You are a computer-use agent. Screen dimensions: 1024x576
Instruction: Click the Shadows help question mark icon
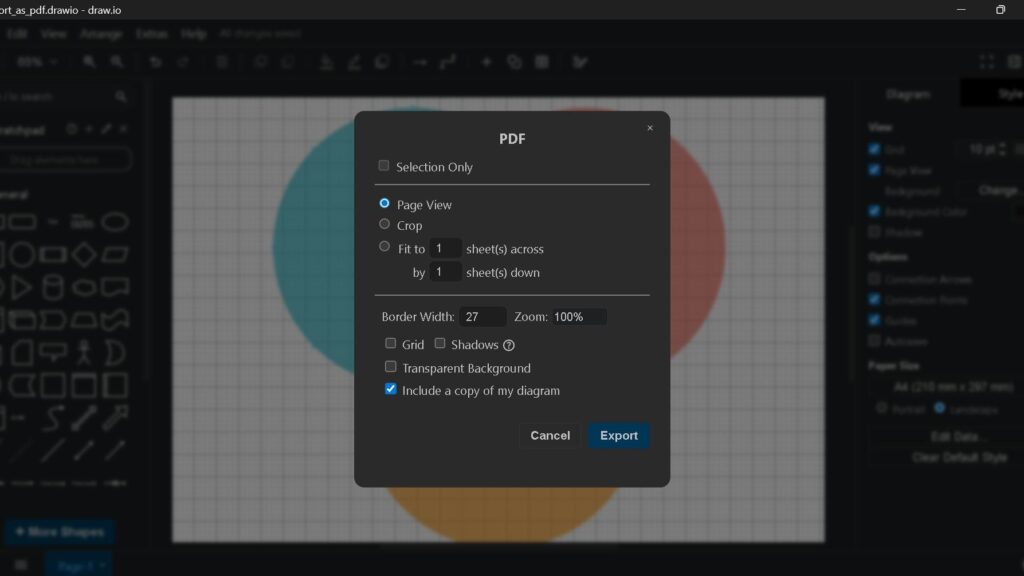point(509,345)
